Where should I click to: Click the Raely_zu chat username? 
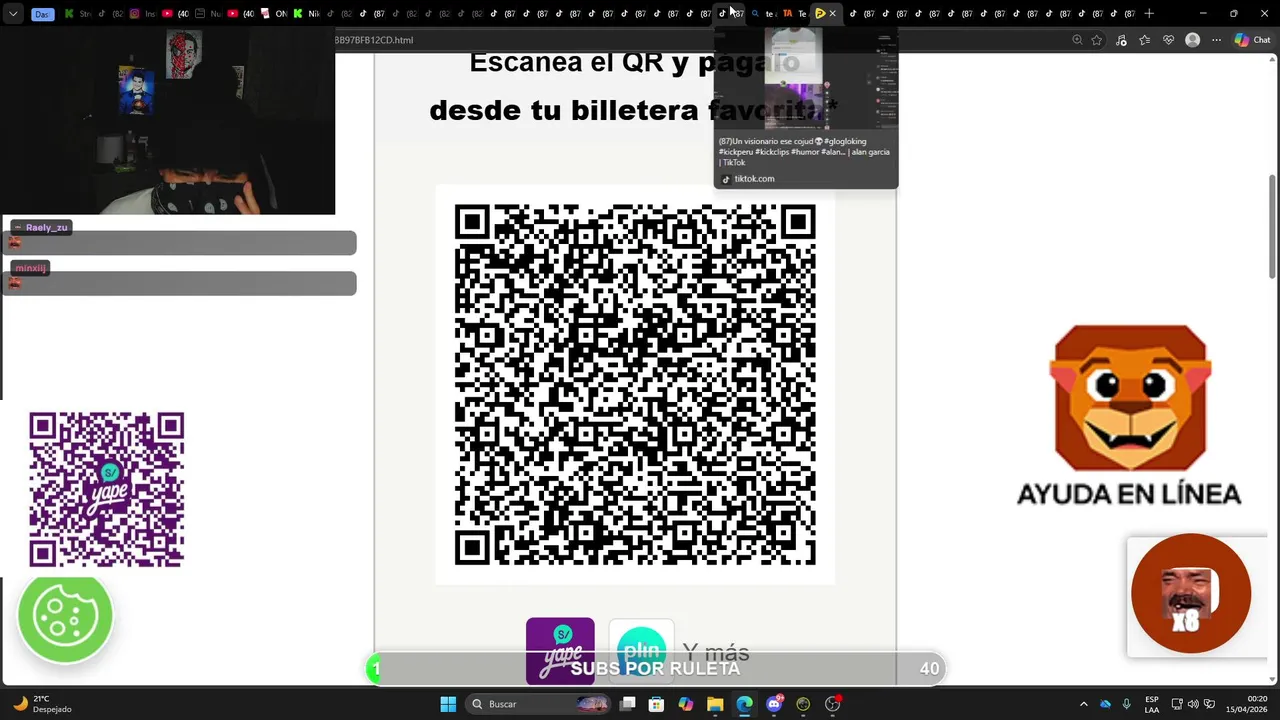[x=46, y=228]
